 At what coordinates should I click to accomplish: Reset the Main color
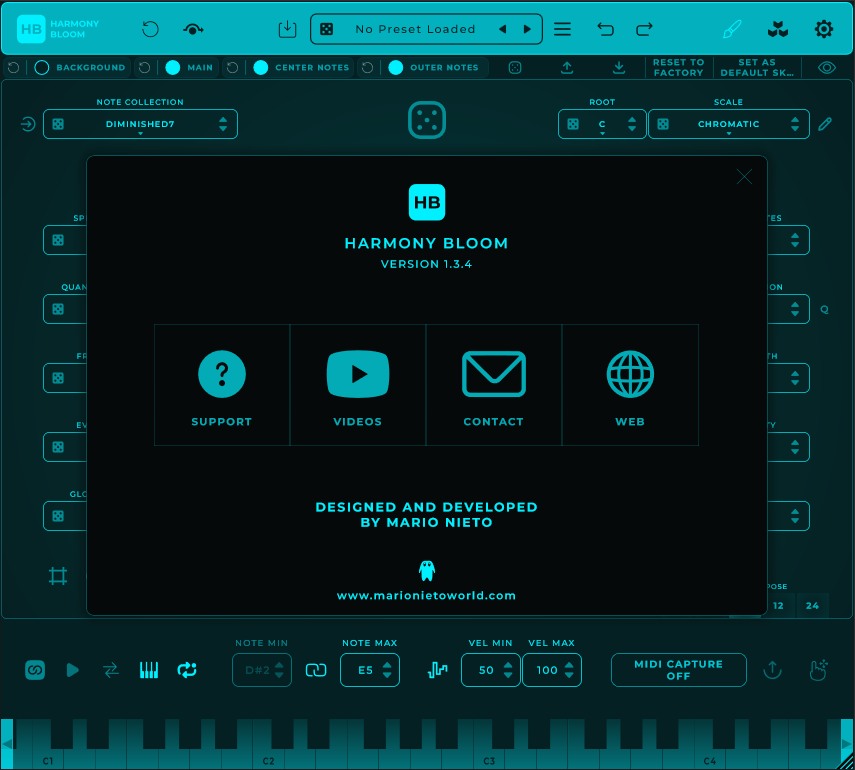click(144, 68)
